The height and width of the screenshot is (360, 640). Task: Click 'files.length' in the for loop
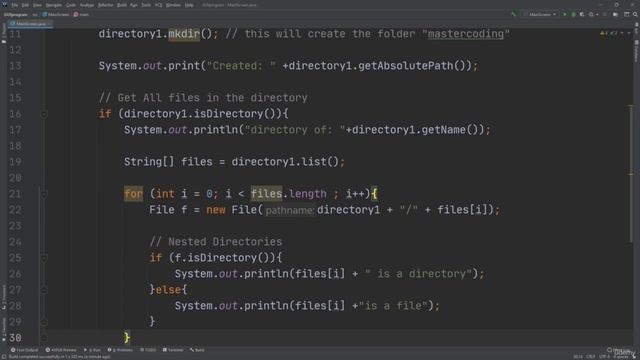(289, 194)
